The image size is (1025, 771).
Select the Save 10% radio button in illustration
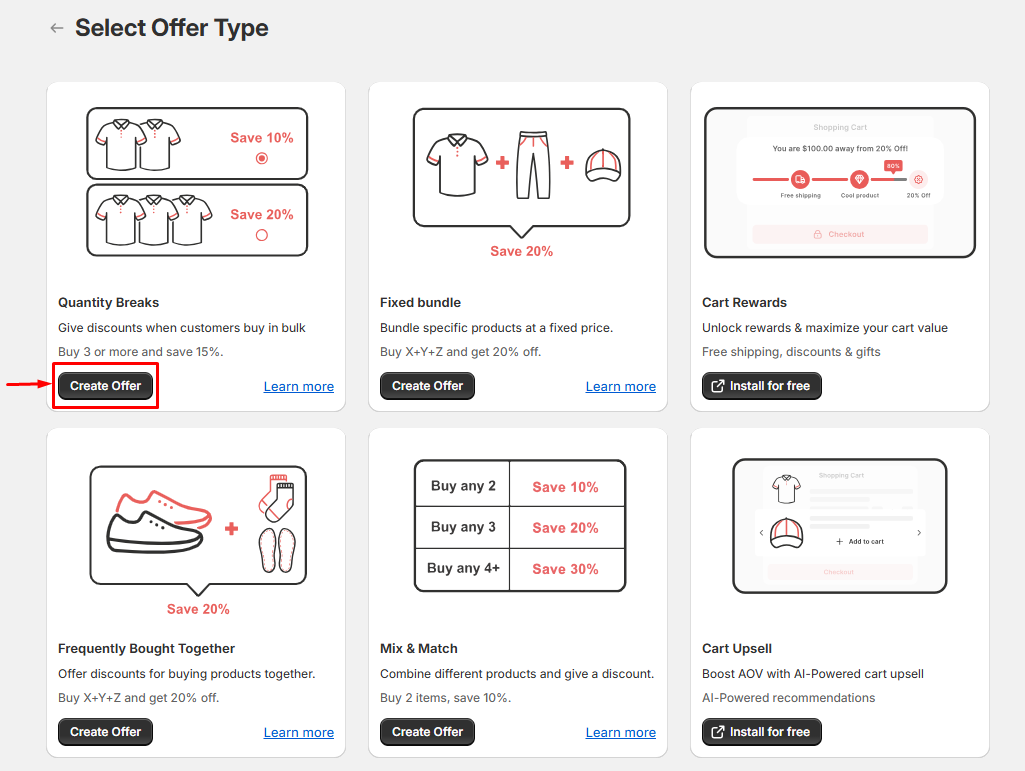(262, 158)
